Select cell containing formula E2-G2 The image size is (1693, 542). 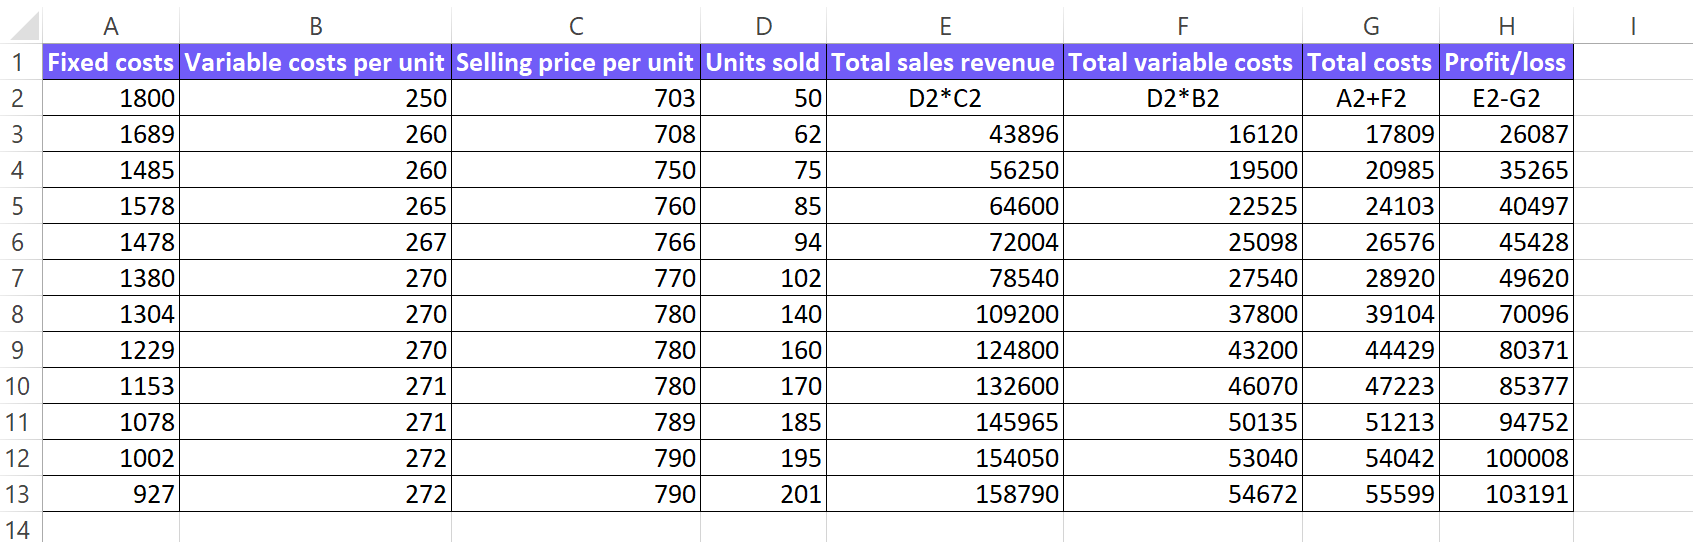point(1507,98)
